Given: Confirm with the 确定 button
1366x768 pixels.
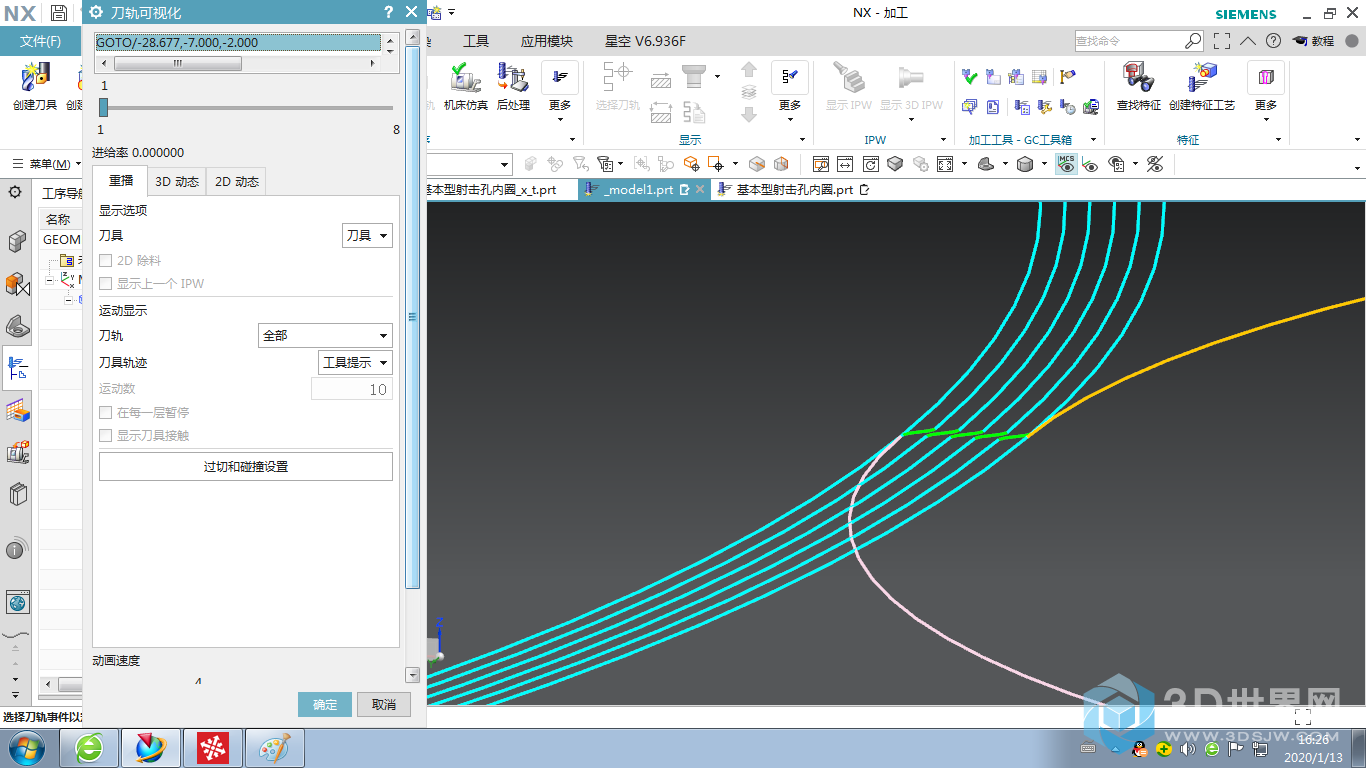Looking at the screenshot, I should [325, 704].
